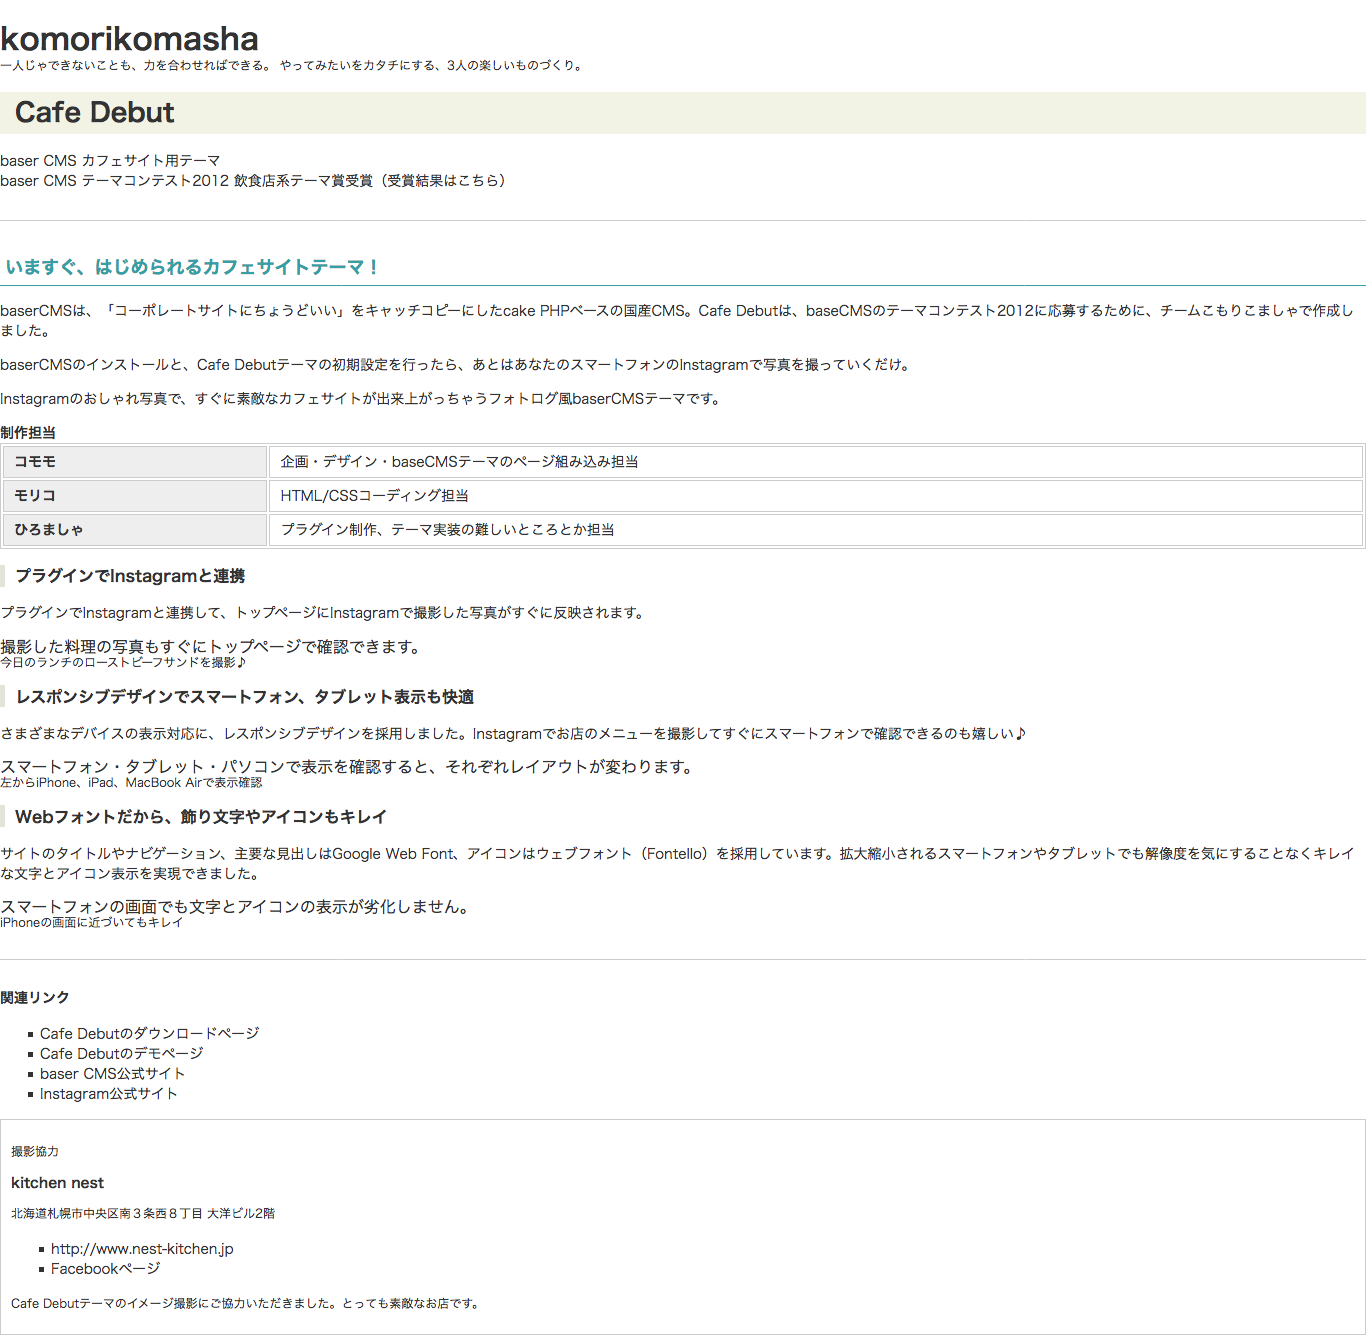Open the Cafe Debutのデモページ link
This screenshot has height=1335, width=1366.
click(x=121, y=1054)
